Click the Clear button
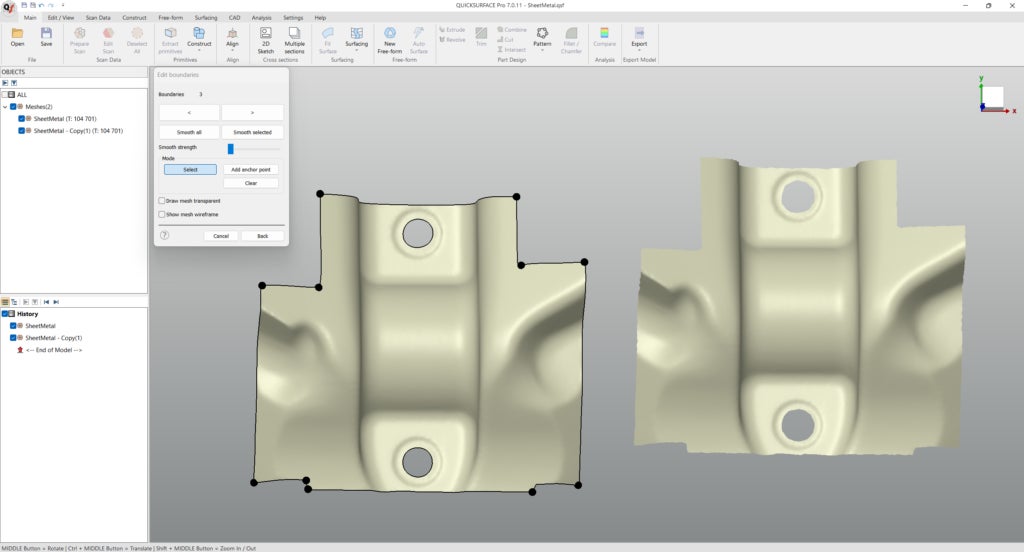The height and width of the screenshot is (552, 1024). pyautogui.click(x=251, y=183)
